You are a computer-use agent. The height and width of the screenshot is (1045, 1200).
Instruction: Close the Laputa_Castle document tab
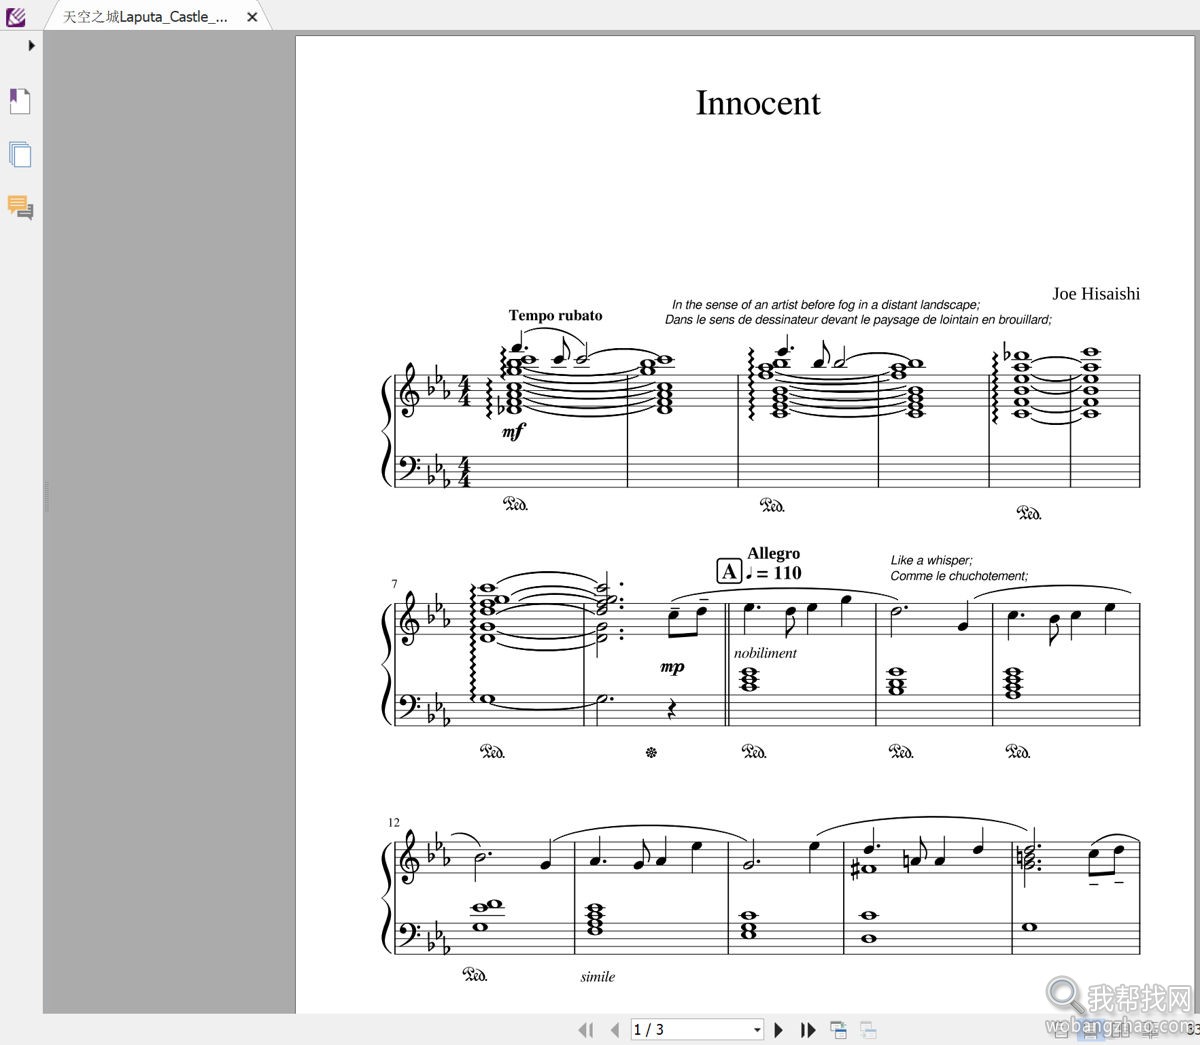pos(252,17)
